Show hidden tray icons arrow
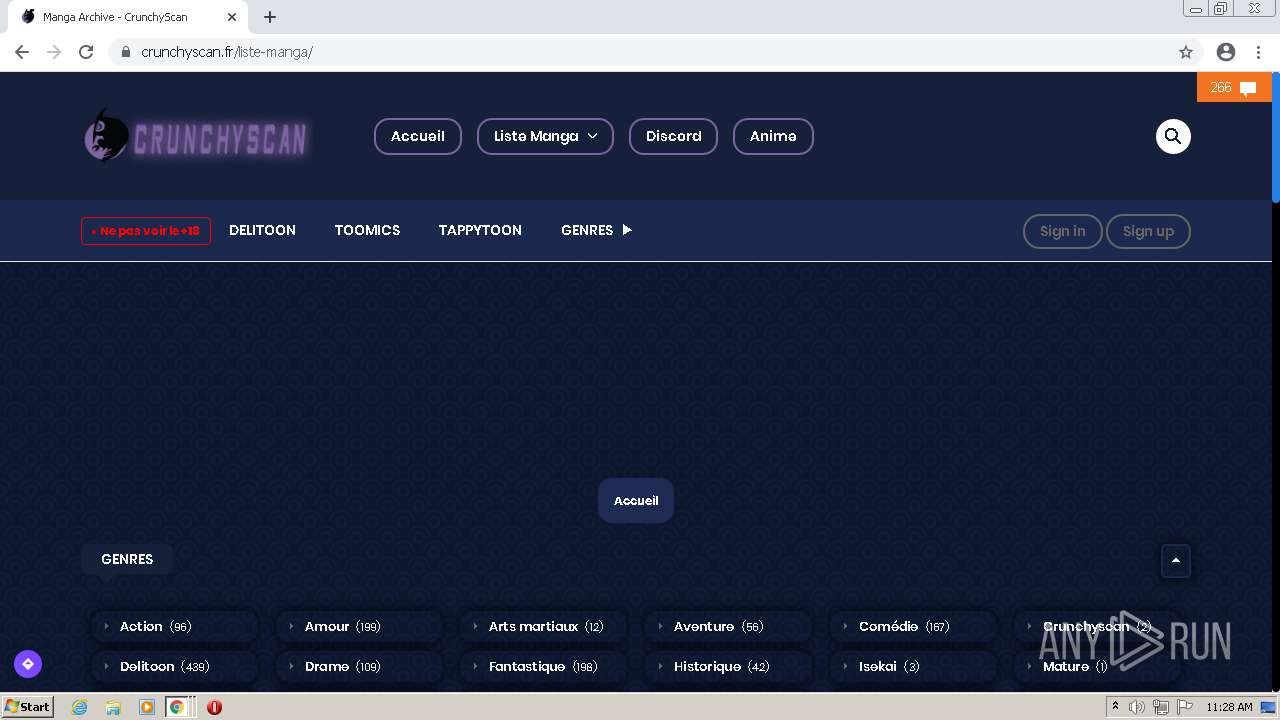The image size is (1280, 720). [x=1115, y=707]
